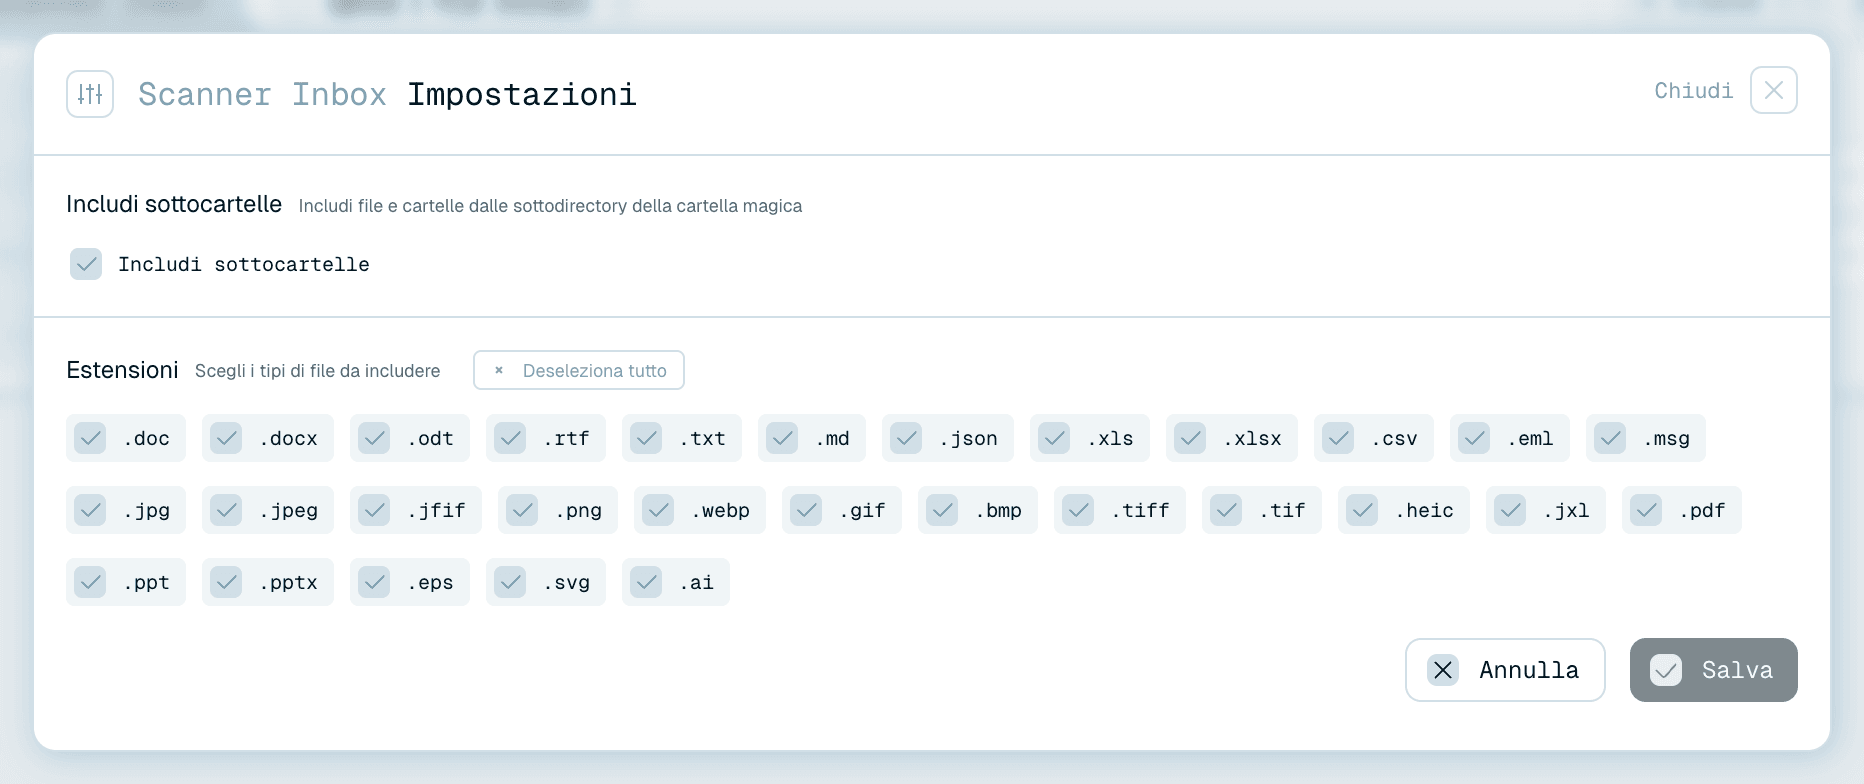Viewport: 1864px width, 784px height.
Task: Disable the .eml extension
Action: pyautogui.click(x=1474, y=438)
